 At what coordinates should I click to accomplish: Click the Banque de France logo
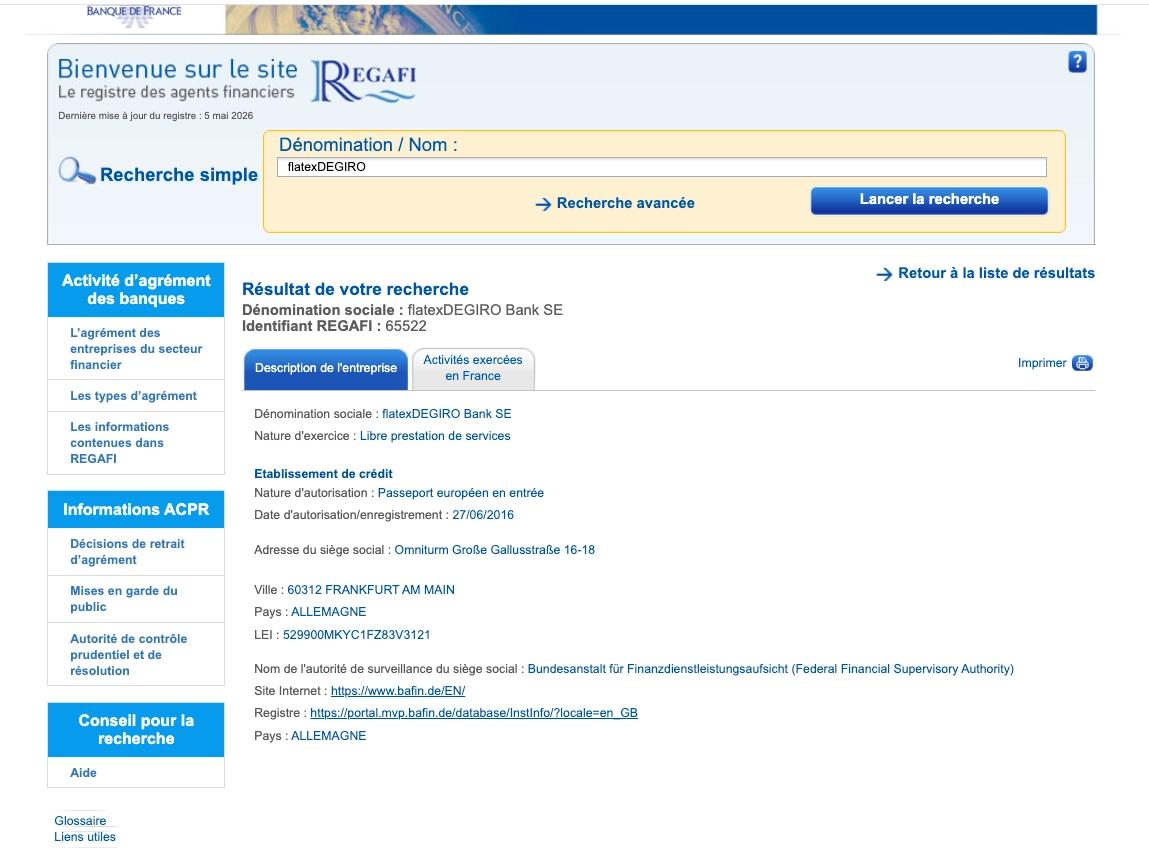[x=134, y=15]
